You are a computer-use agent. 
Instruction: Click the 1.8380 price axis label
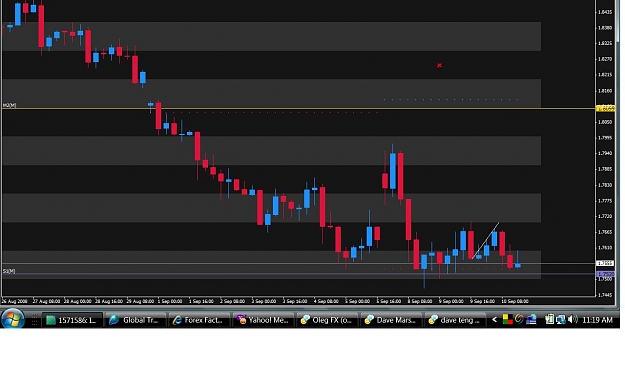tap(605, 28)
